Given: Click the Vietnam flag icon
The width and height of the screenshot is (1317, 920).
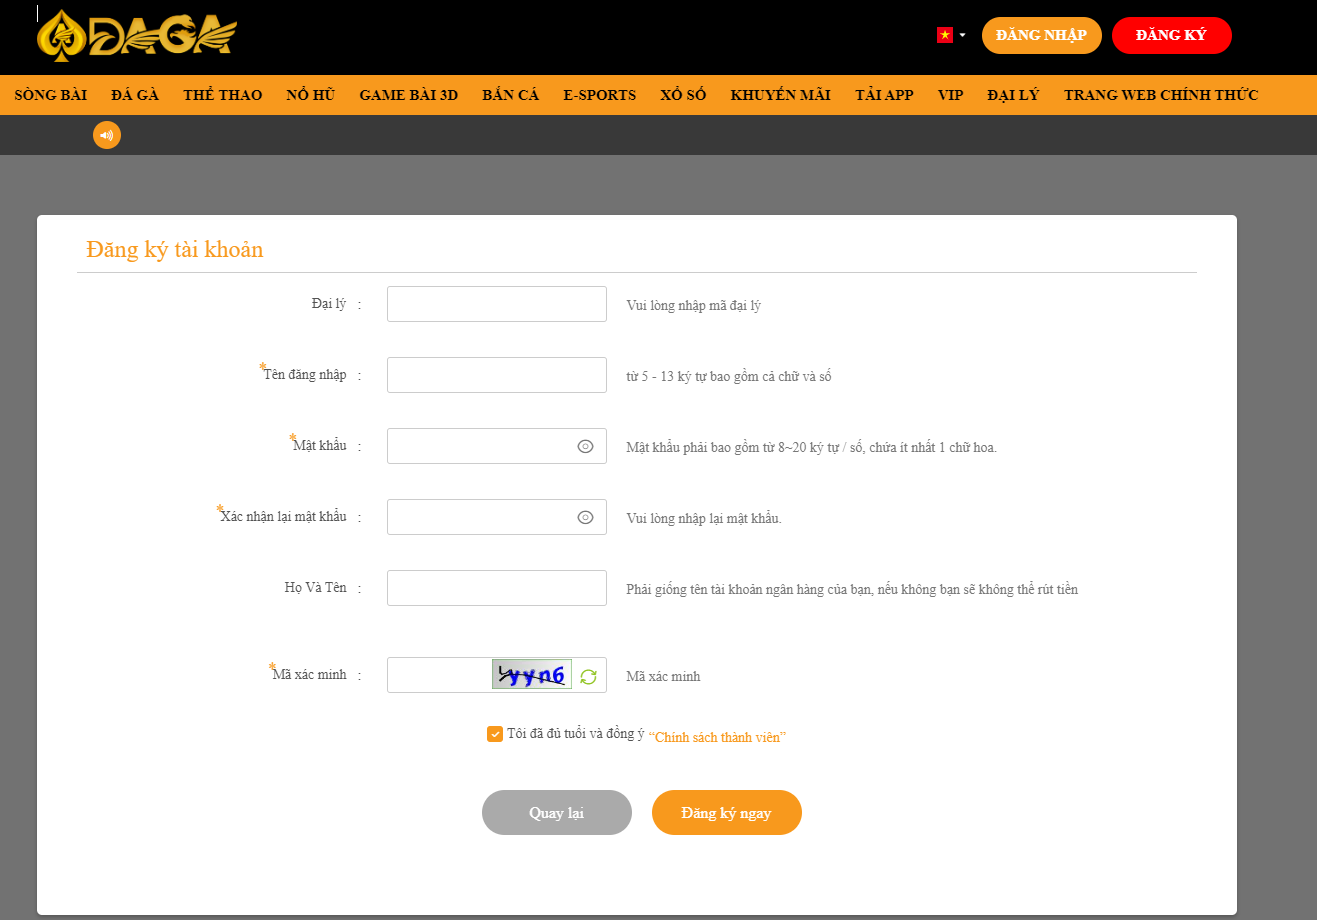Looking at the screenshot, I should [x=944, y=35].
